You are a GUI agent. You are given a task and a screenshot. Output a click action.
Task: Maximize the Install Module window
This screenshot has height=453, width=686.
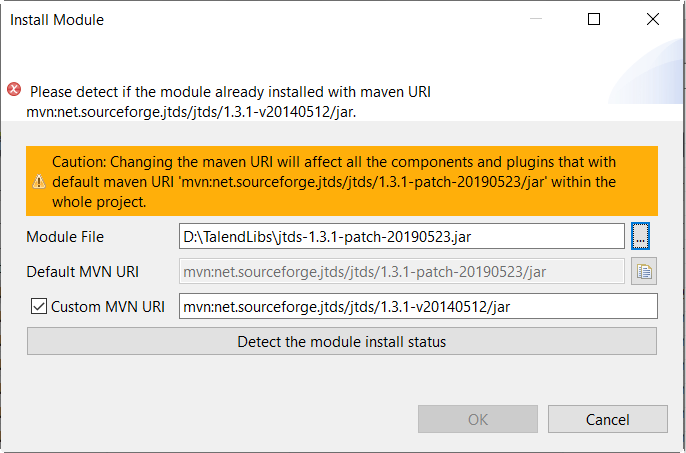point(594,19)
